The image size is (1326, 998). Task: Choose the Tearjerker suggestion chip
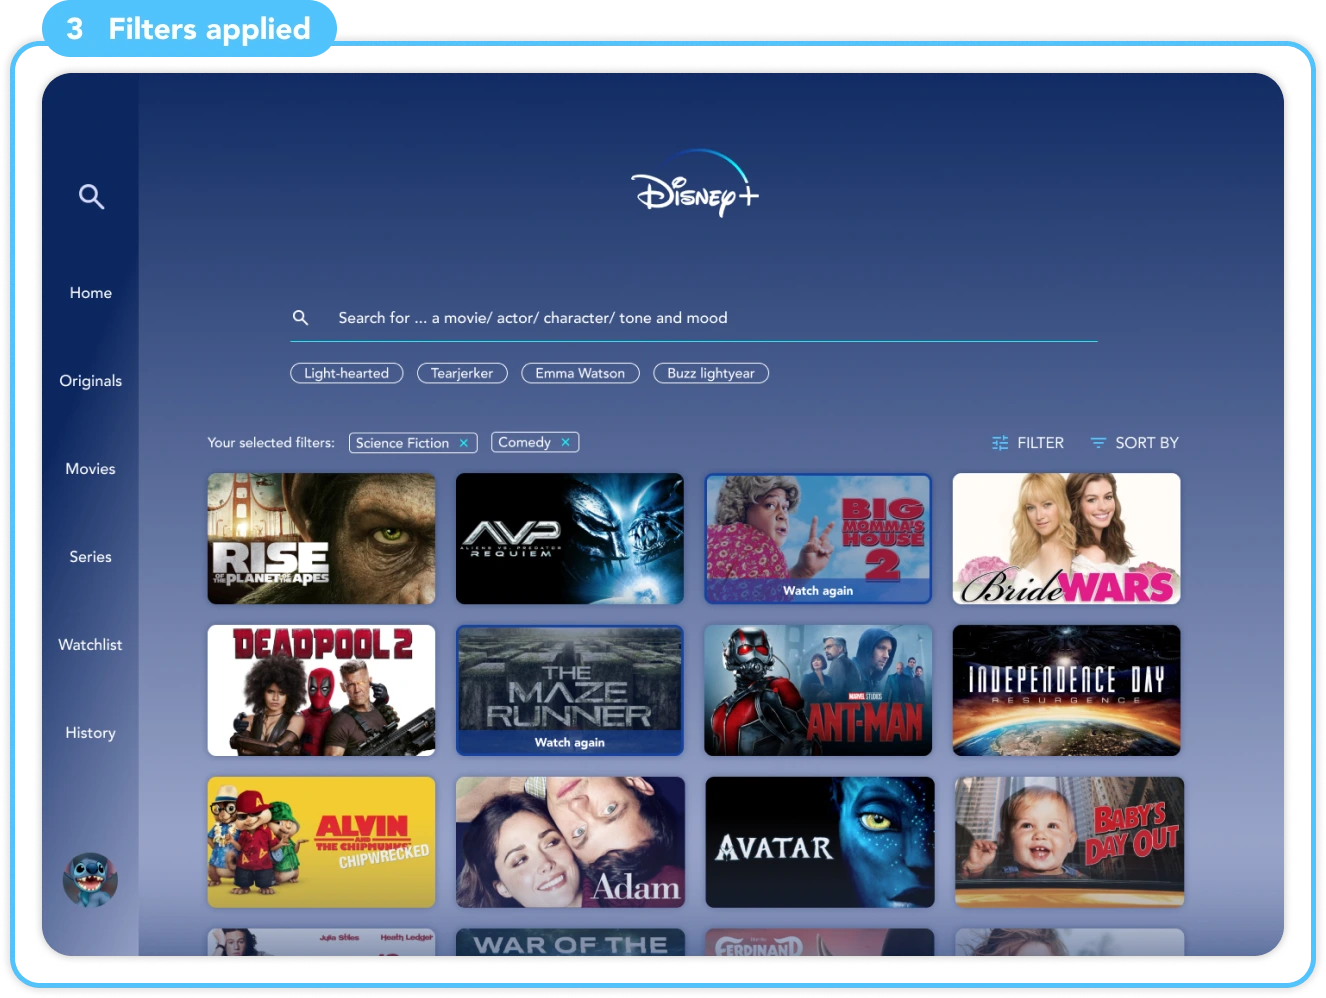[462, 373]
